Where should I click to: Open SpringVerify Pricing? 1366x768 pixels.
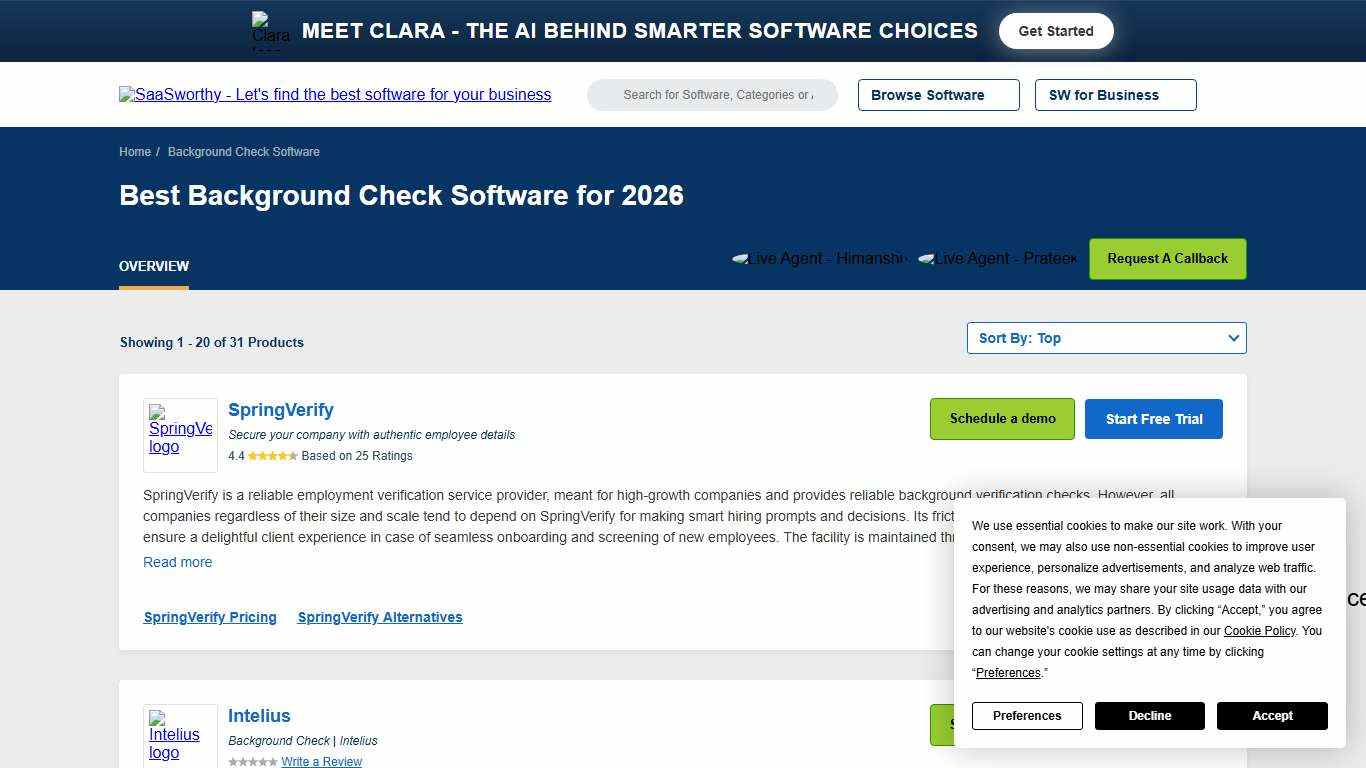[210, 617]
